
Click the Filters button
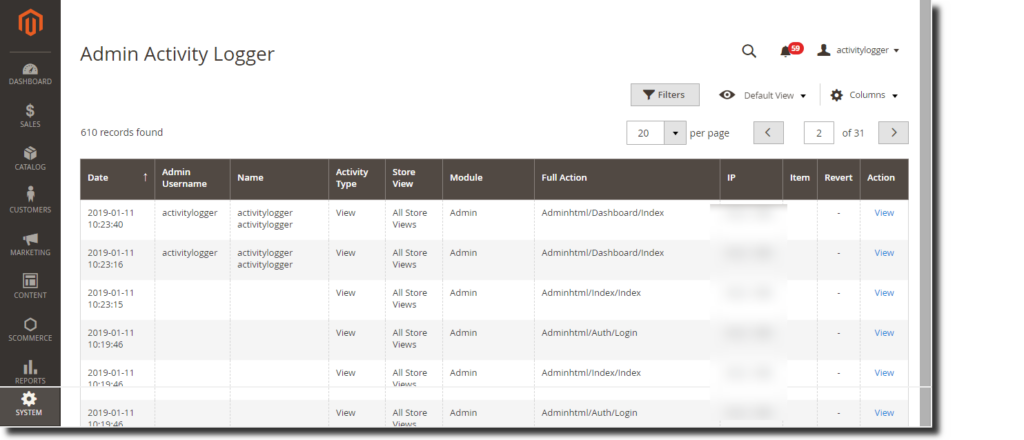664,95
